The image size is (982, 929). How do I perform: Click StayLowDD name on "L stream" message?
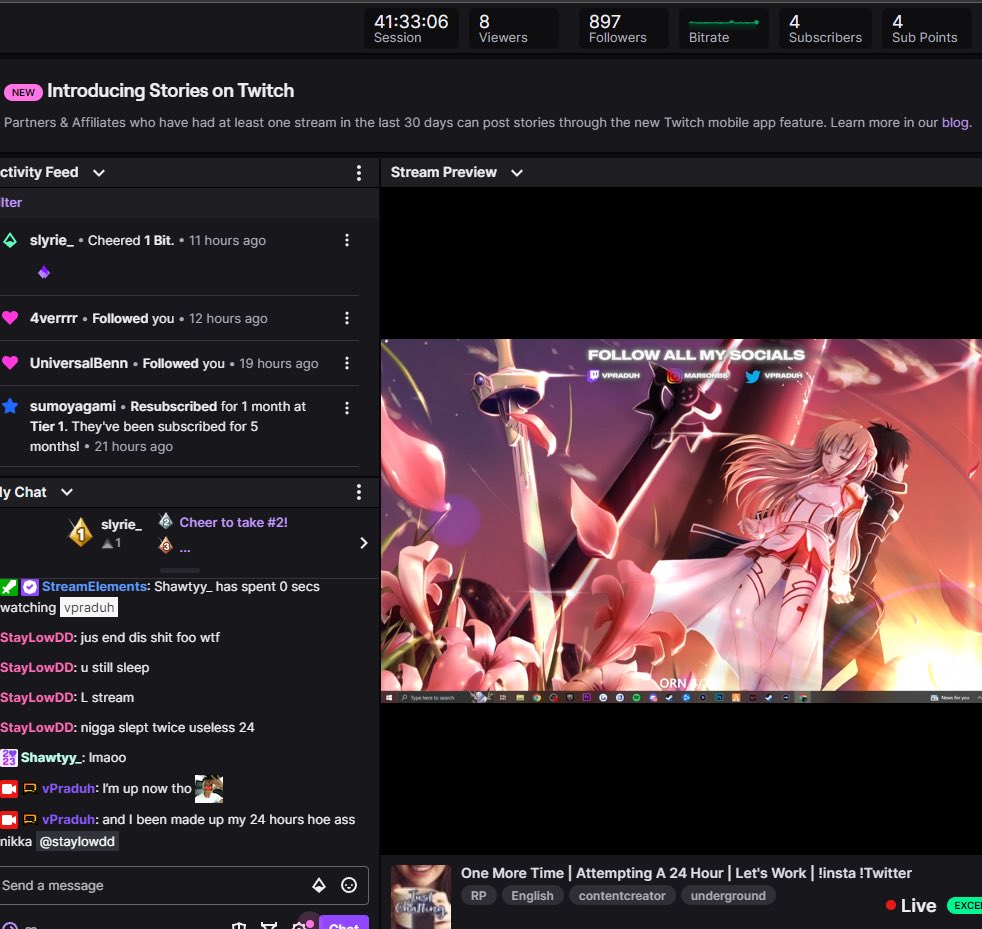[x=37, y=697]
